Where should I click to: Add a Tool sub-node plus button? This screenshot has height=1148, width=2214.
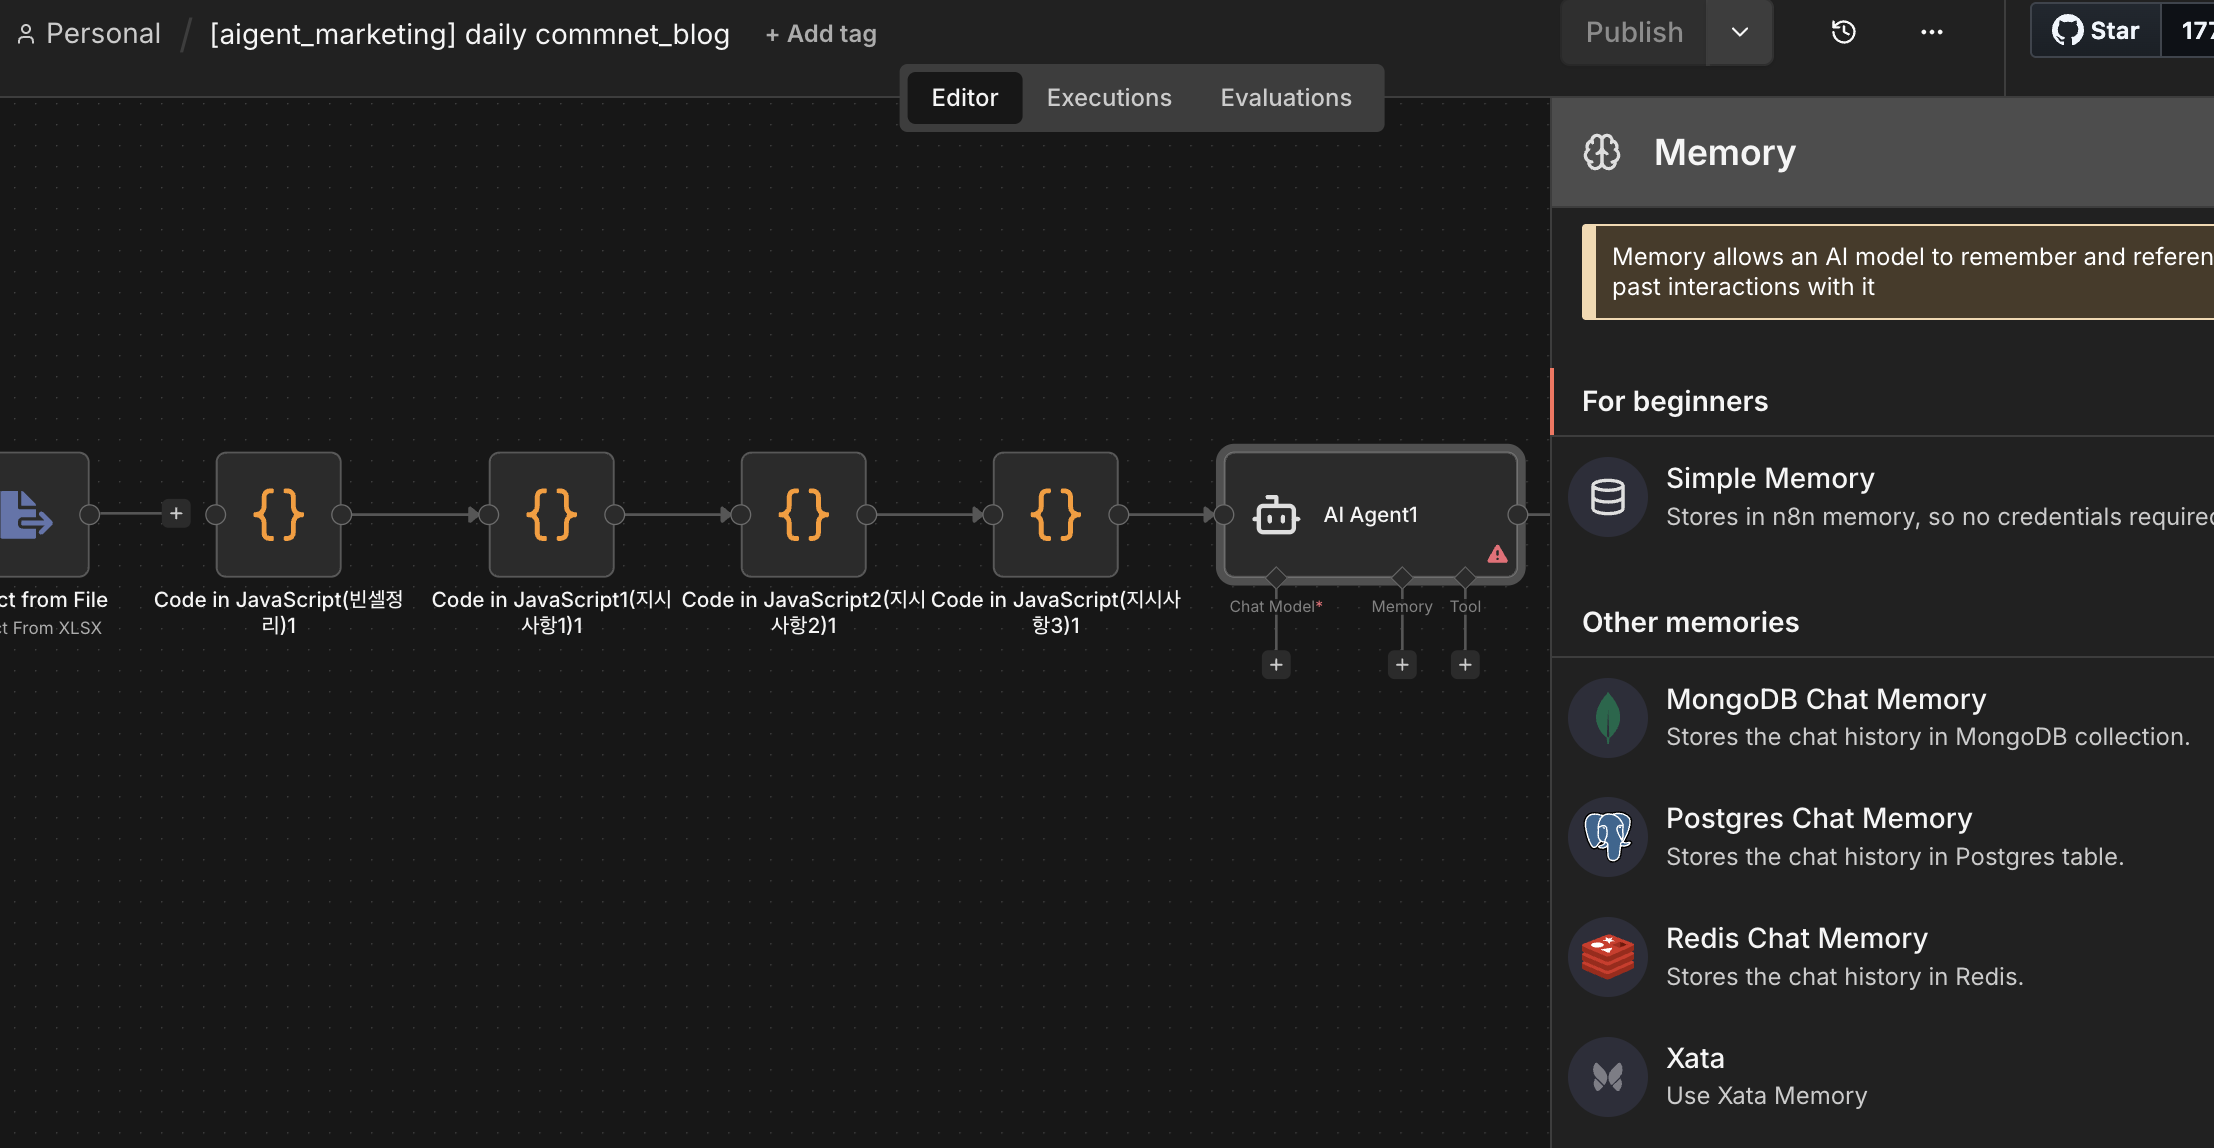[1465, 664]
